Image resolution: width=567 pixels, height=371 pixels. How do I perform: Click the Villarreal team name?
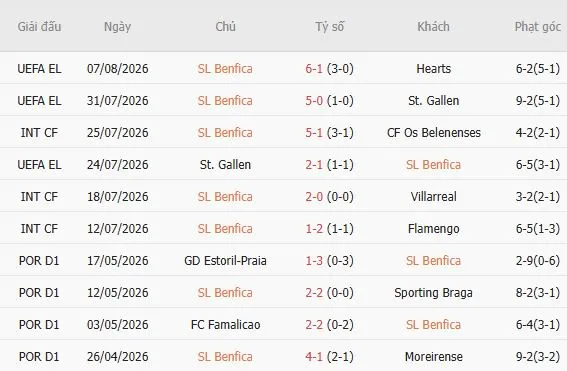(433, 197)
